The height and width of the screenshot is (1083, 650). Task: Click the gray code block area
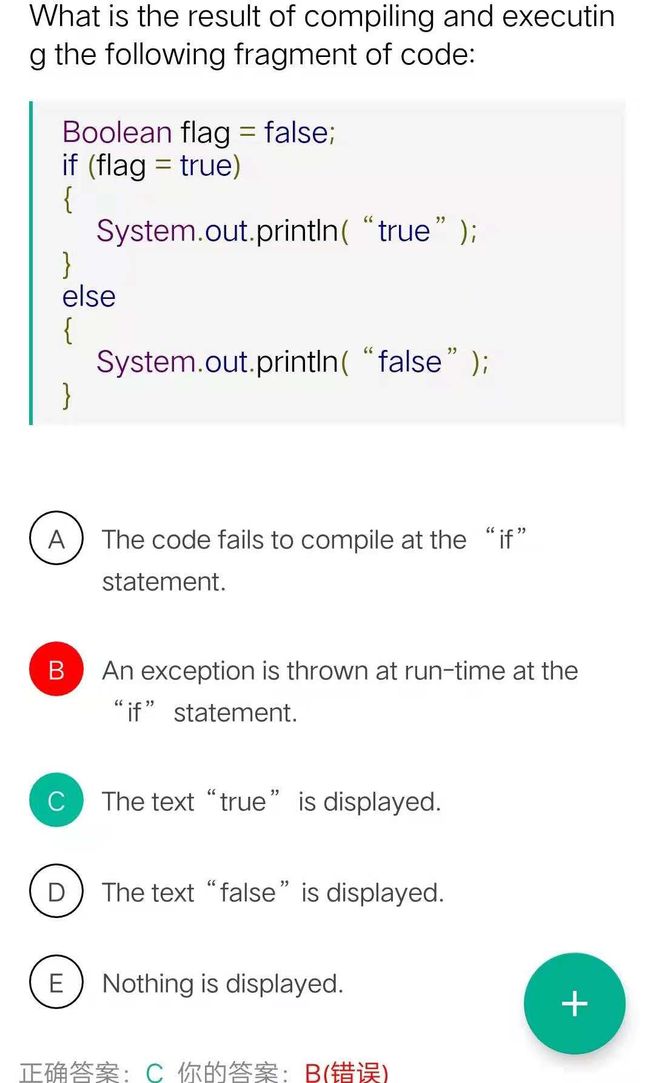point(327,262)
